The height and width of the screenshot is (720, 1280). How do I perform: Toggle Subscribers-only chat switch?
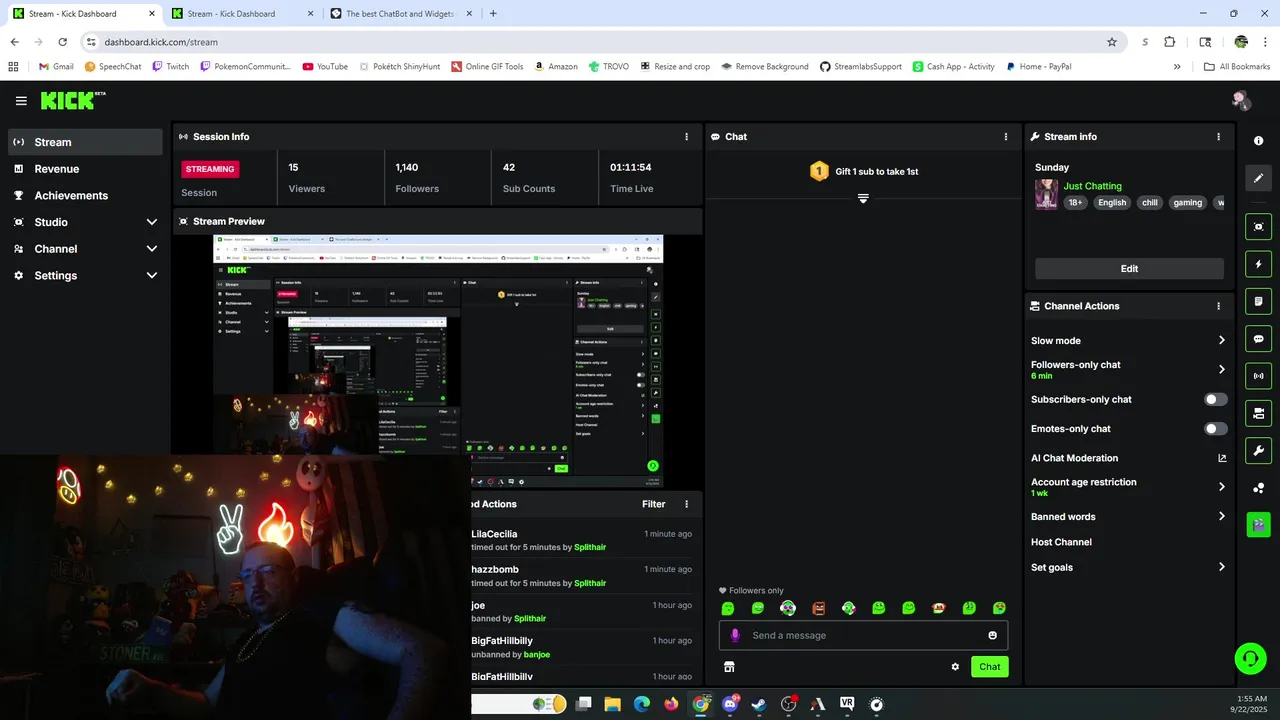click(1215, 399)
